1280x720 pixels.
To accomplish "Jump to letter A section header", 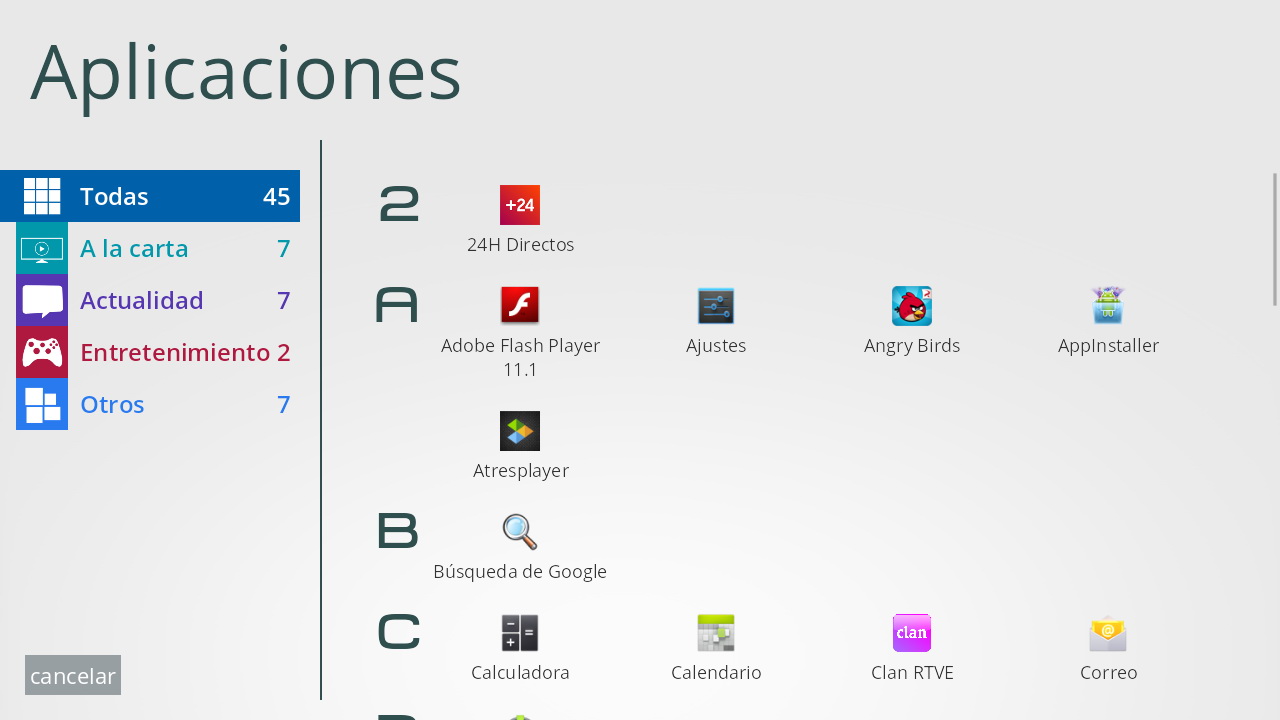I will coord(397,305).
